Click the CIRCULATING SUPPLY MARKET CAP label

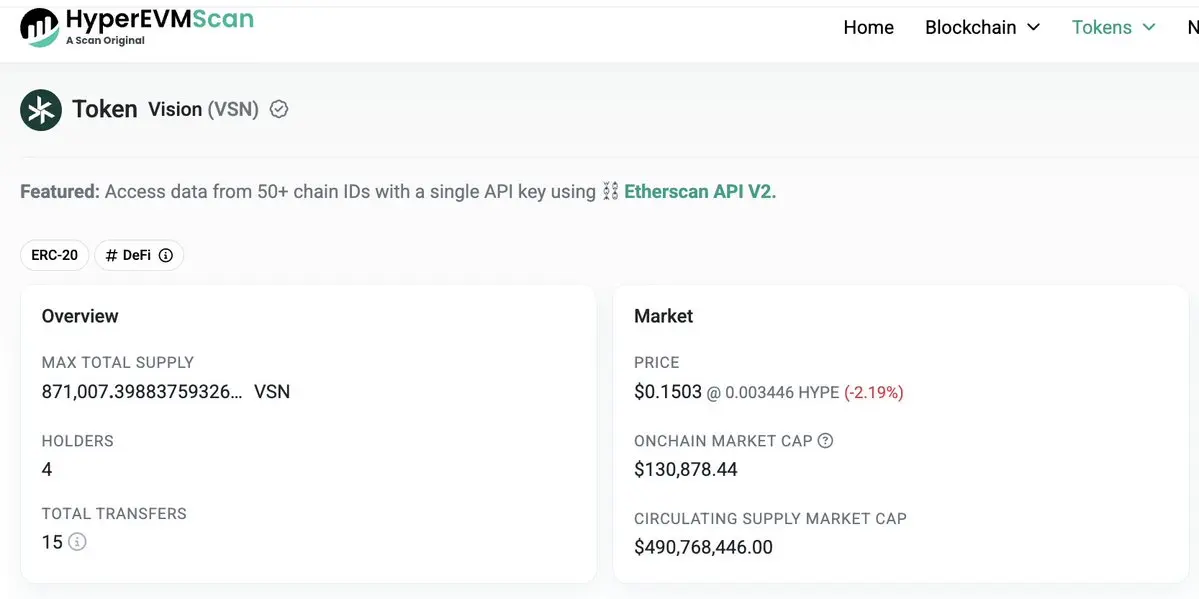click(x=770, y=519)
